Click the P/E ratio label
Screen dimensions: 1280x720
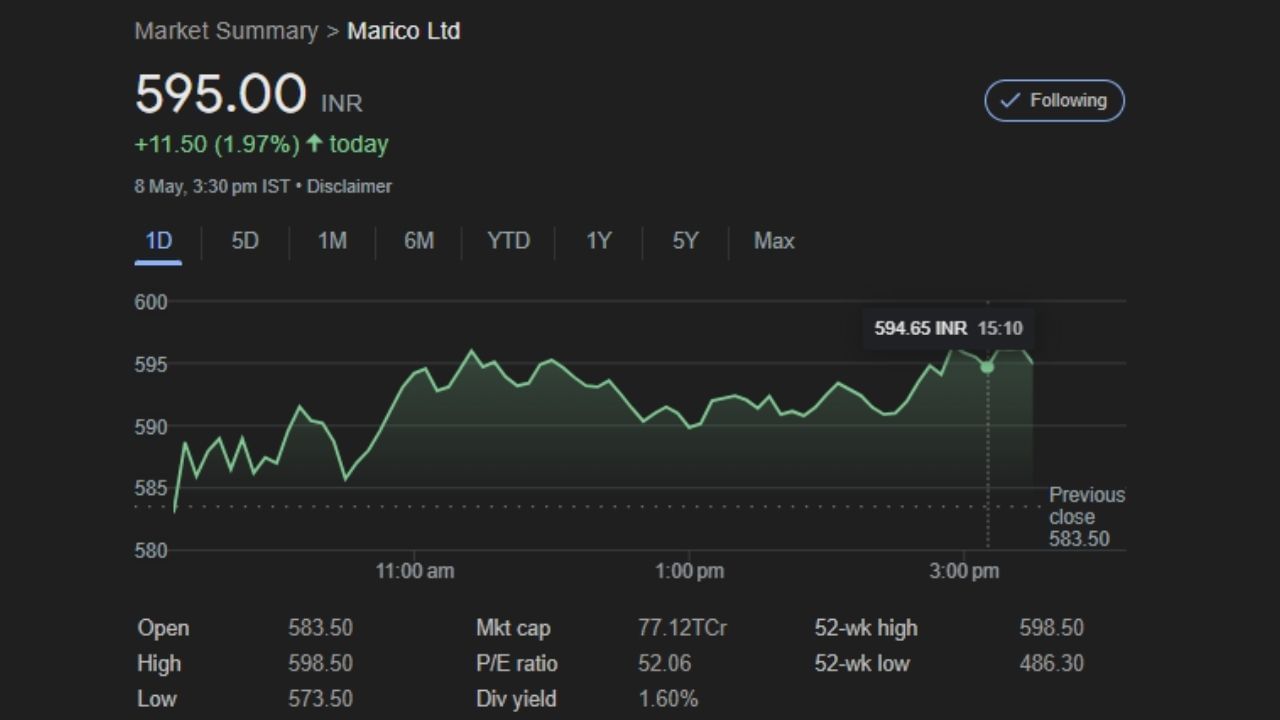517,663
